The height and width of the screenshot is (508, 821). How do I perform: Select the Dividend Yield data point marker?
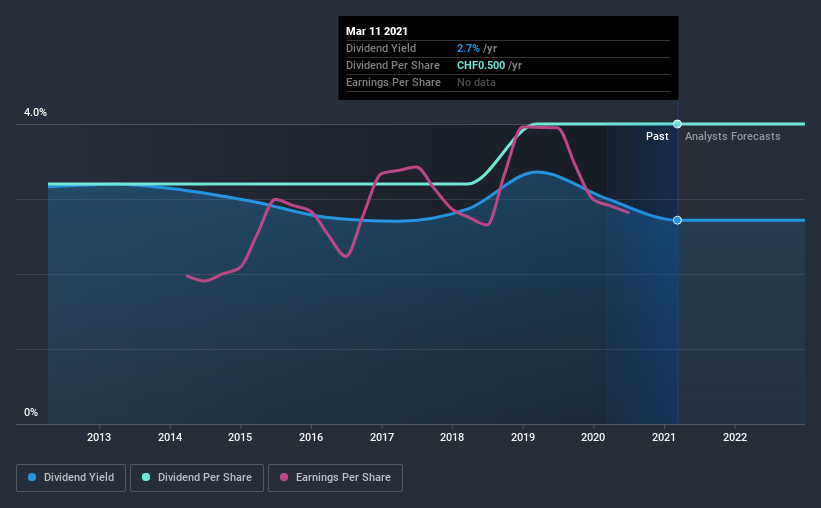tap(678, 220)
